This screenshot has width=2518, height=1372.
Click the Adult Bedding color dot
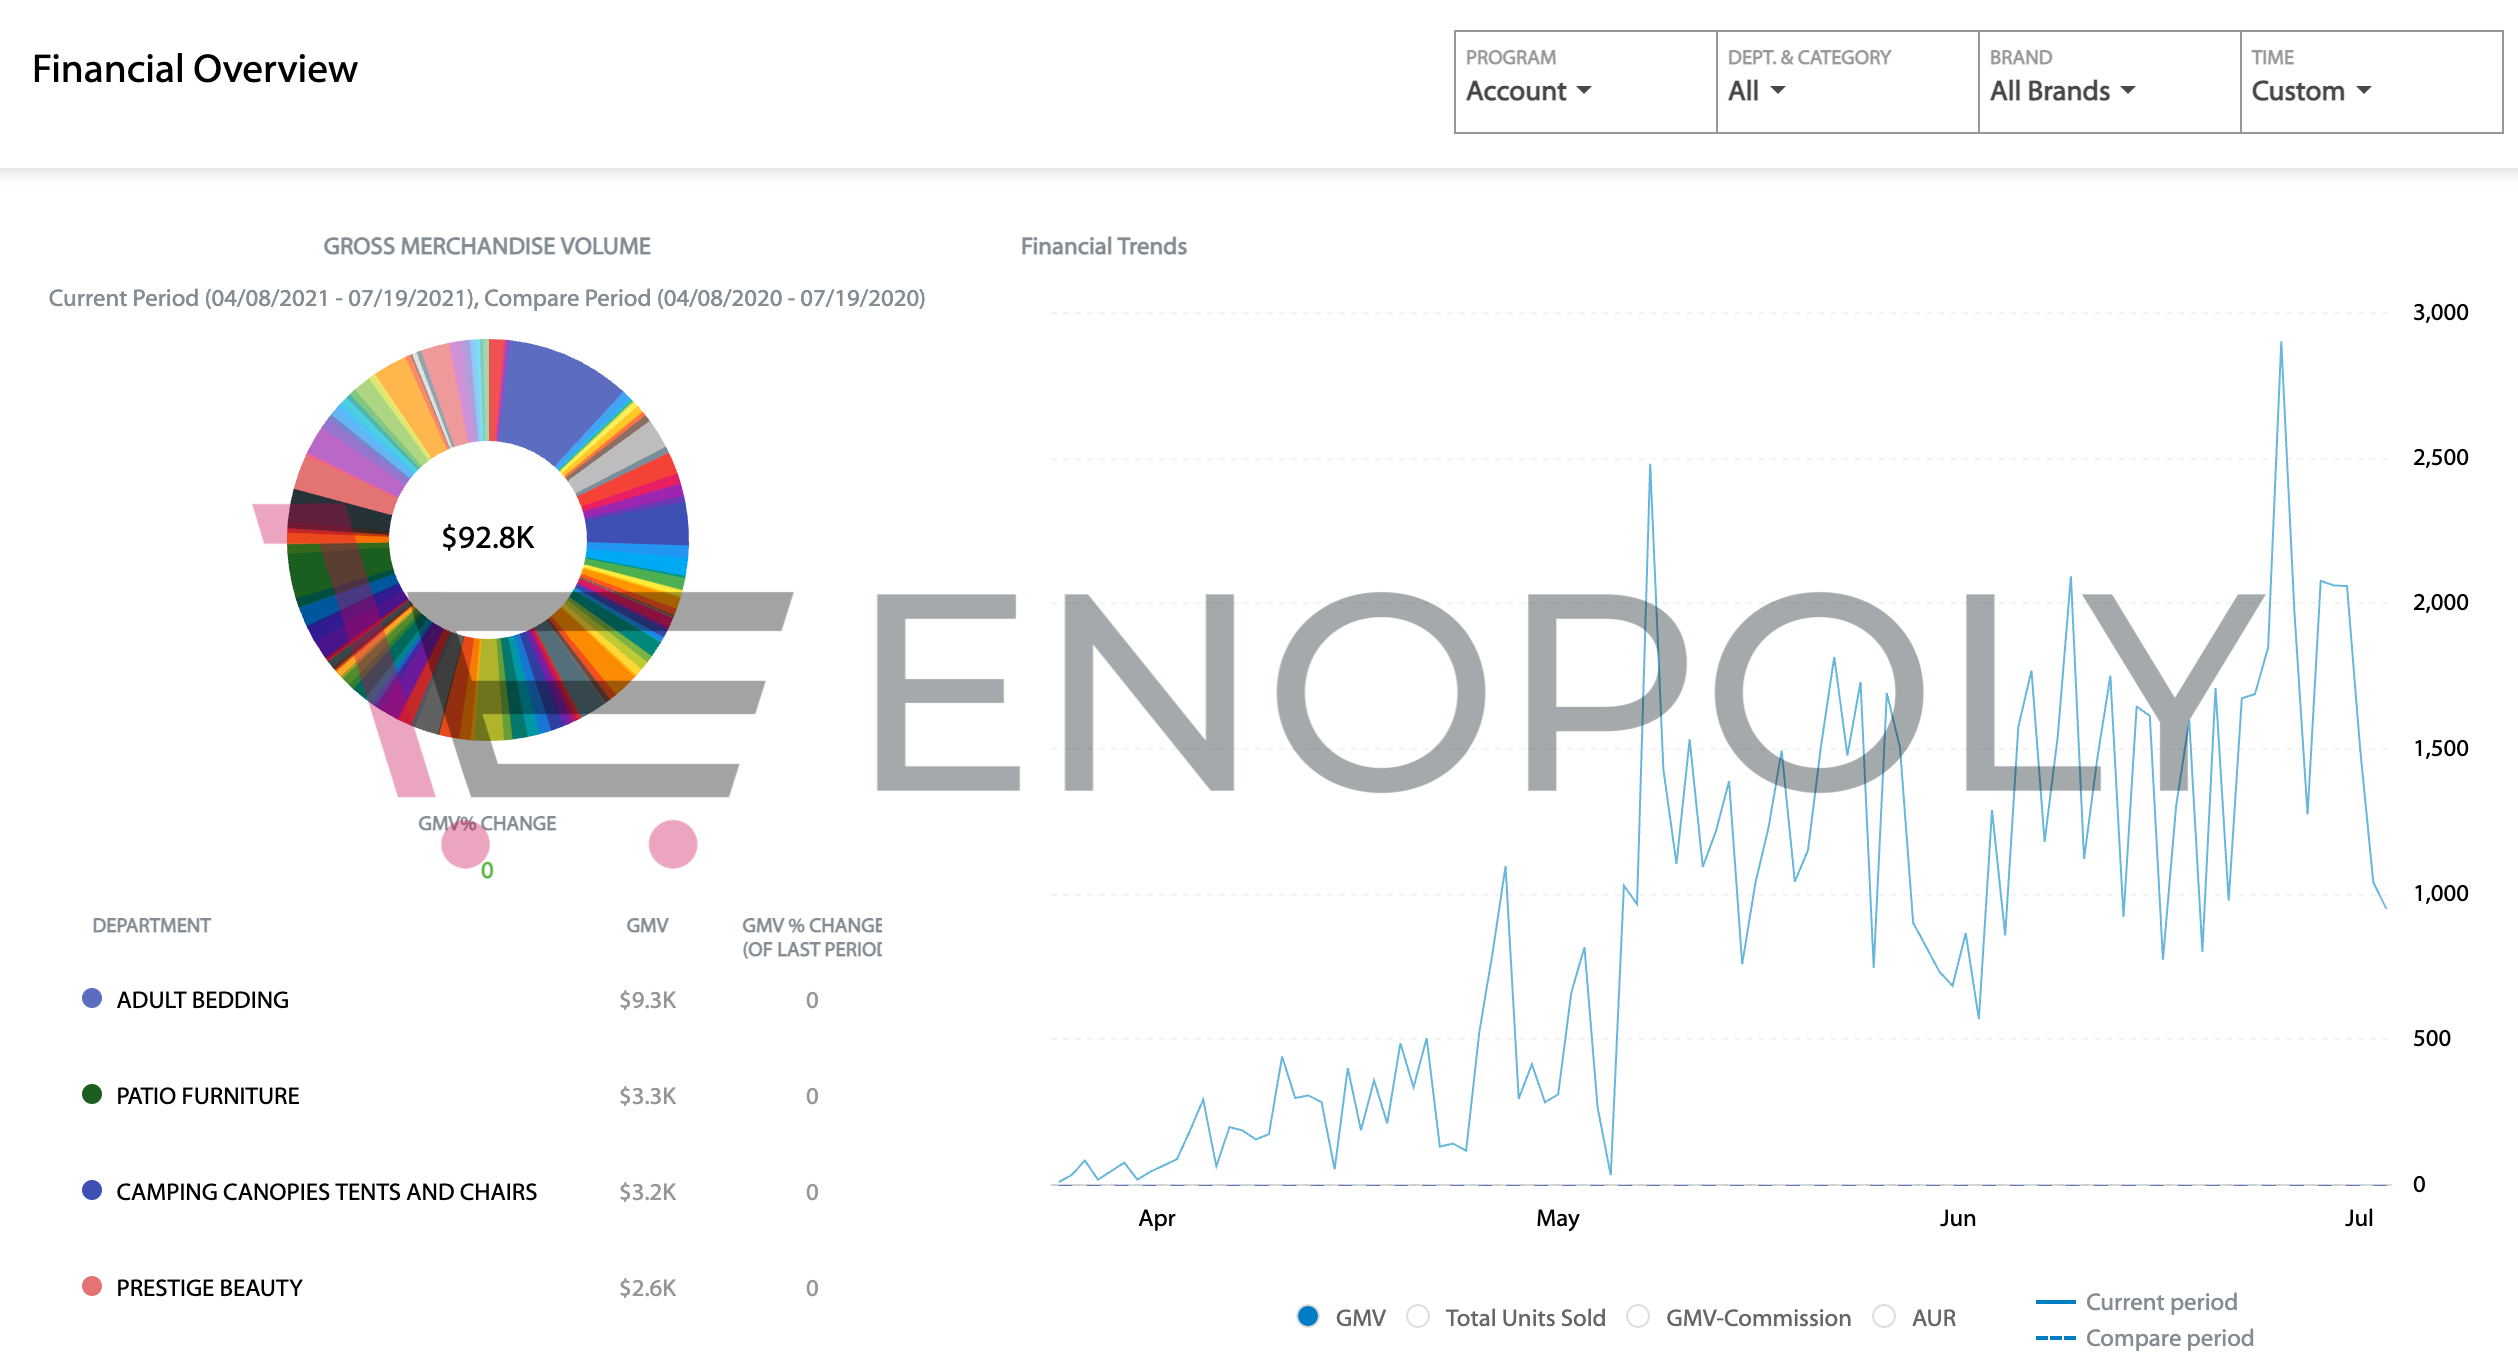click(92, 998)
